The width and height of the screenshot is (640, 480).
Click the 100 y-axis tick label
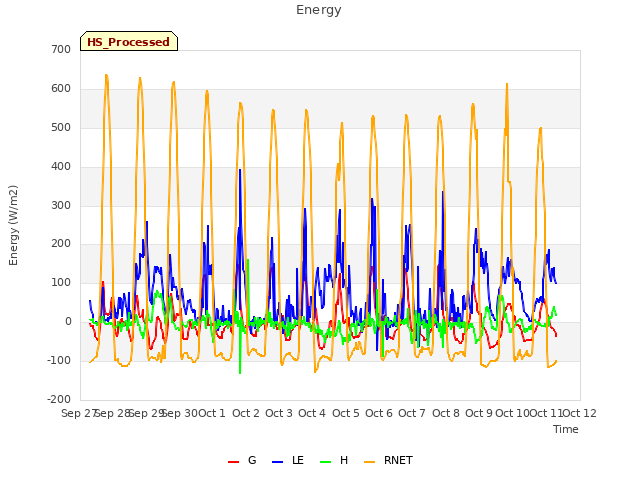point(61,282)
